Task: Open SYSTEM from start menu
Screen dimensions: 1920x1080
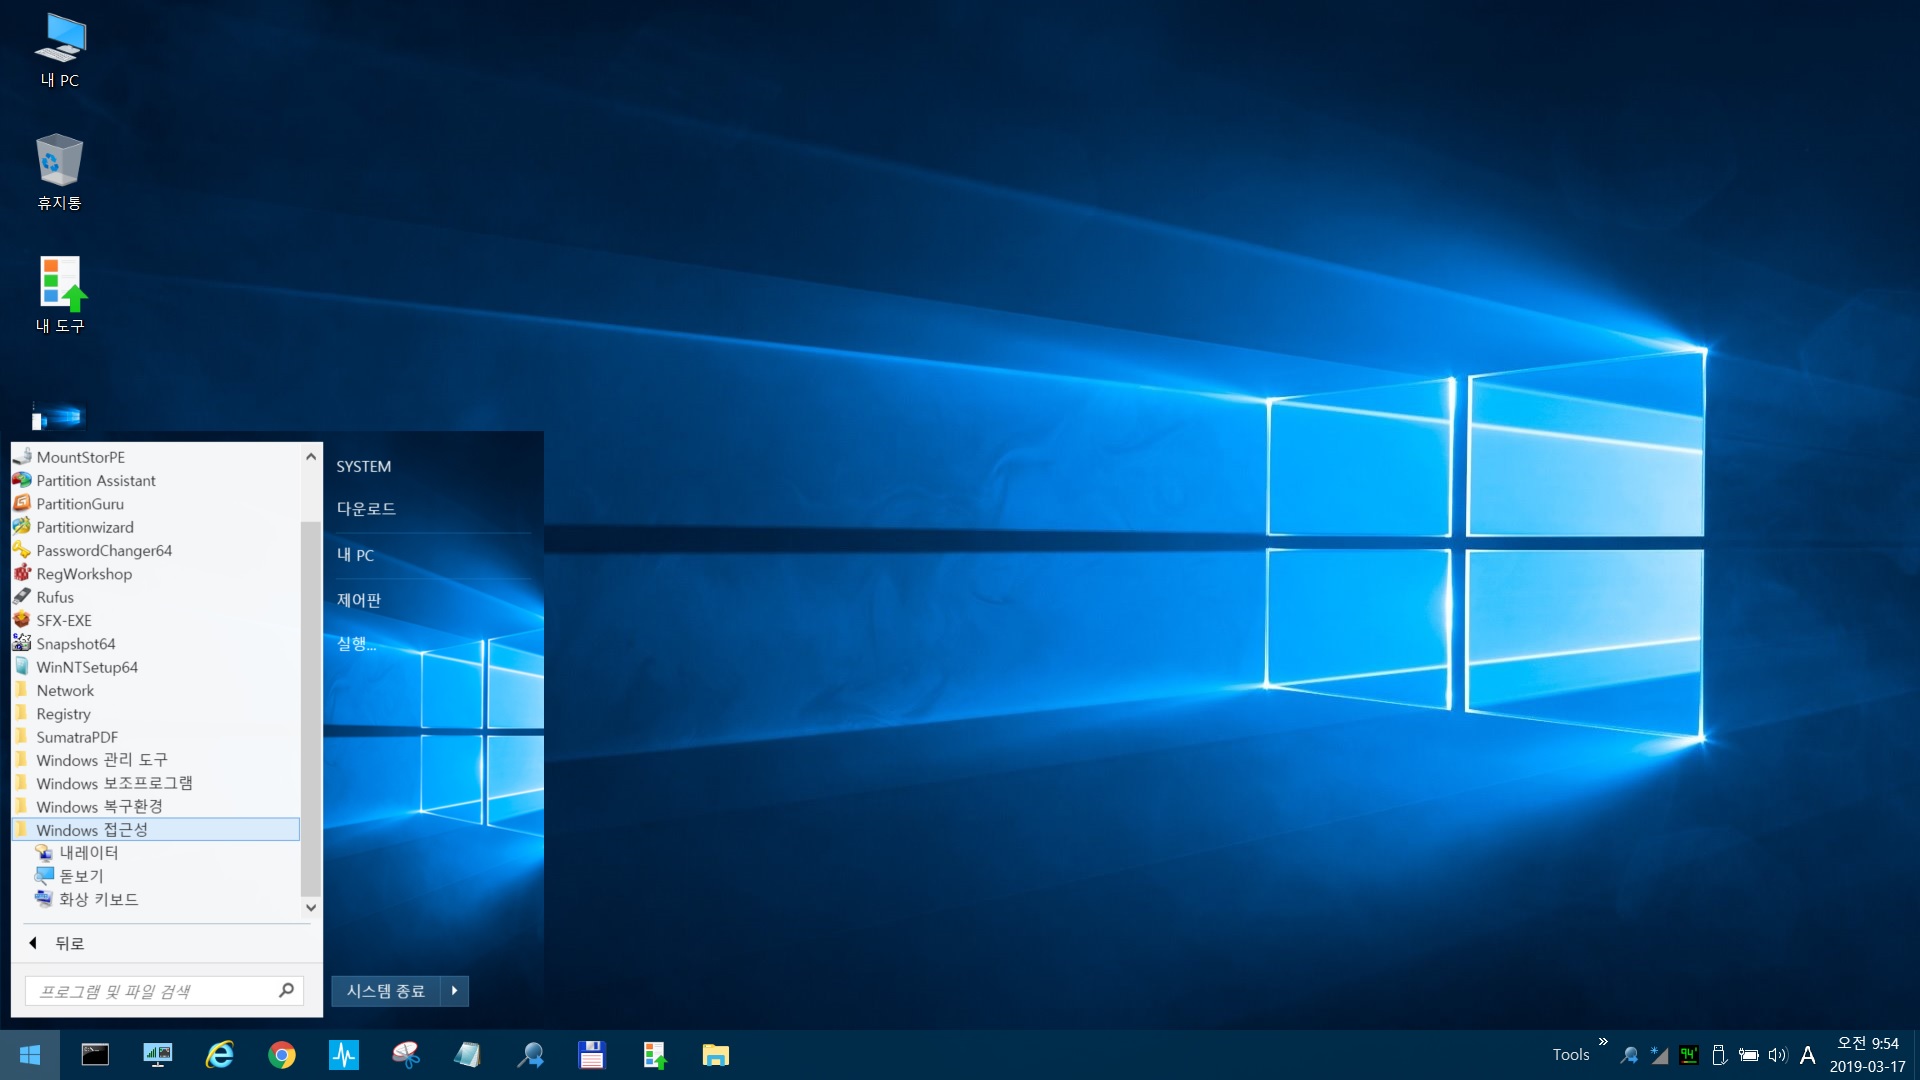Action: 363,467
